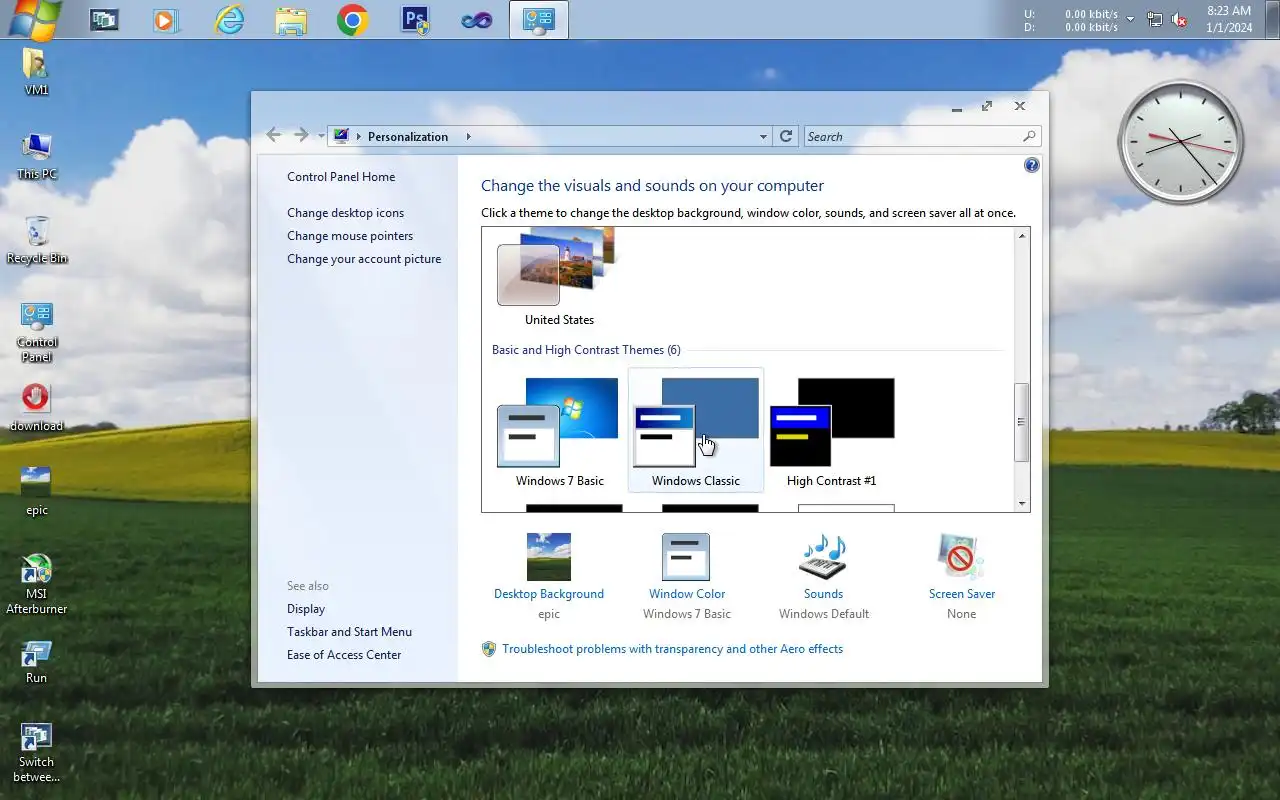Refresh the Personalization window
Screen dimensions: 1280x800
coord(786,136)
